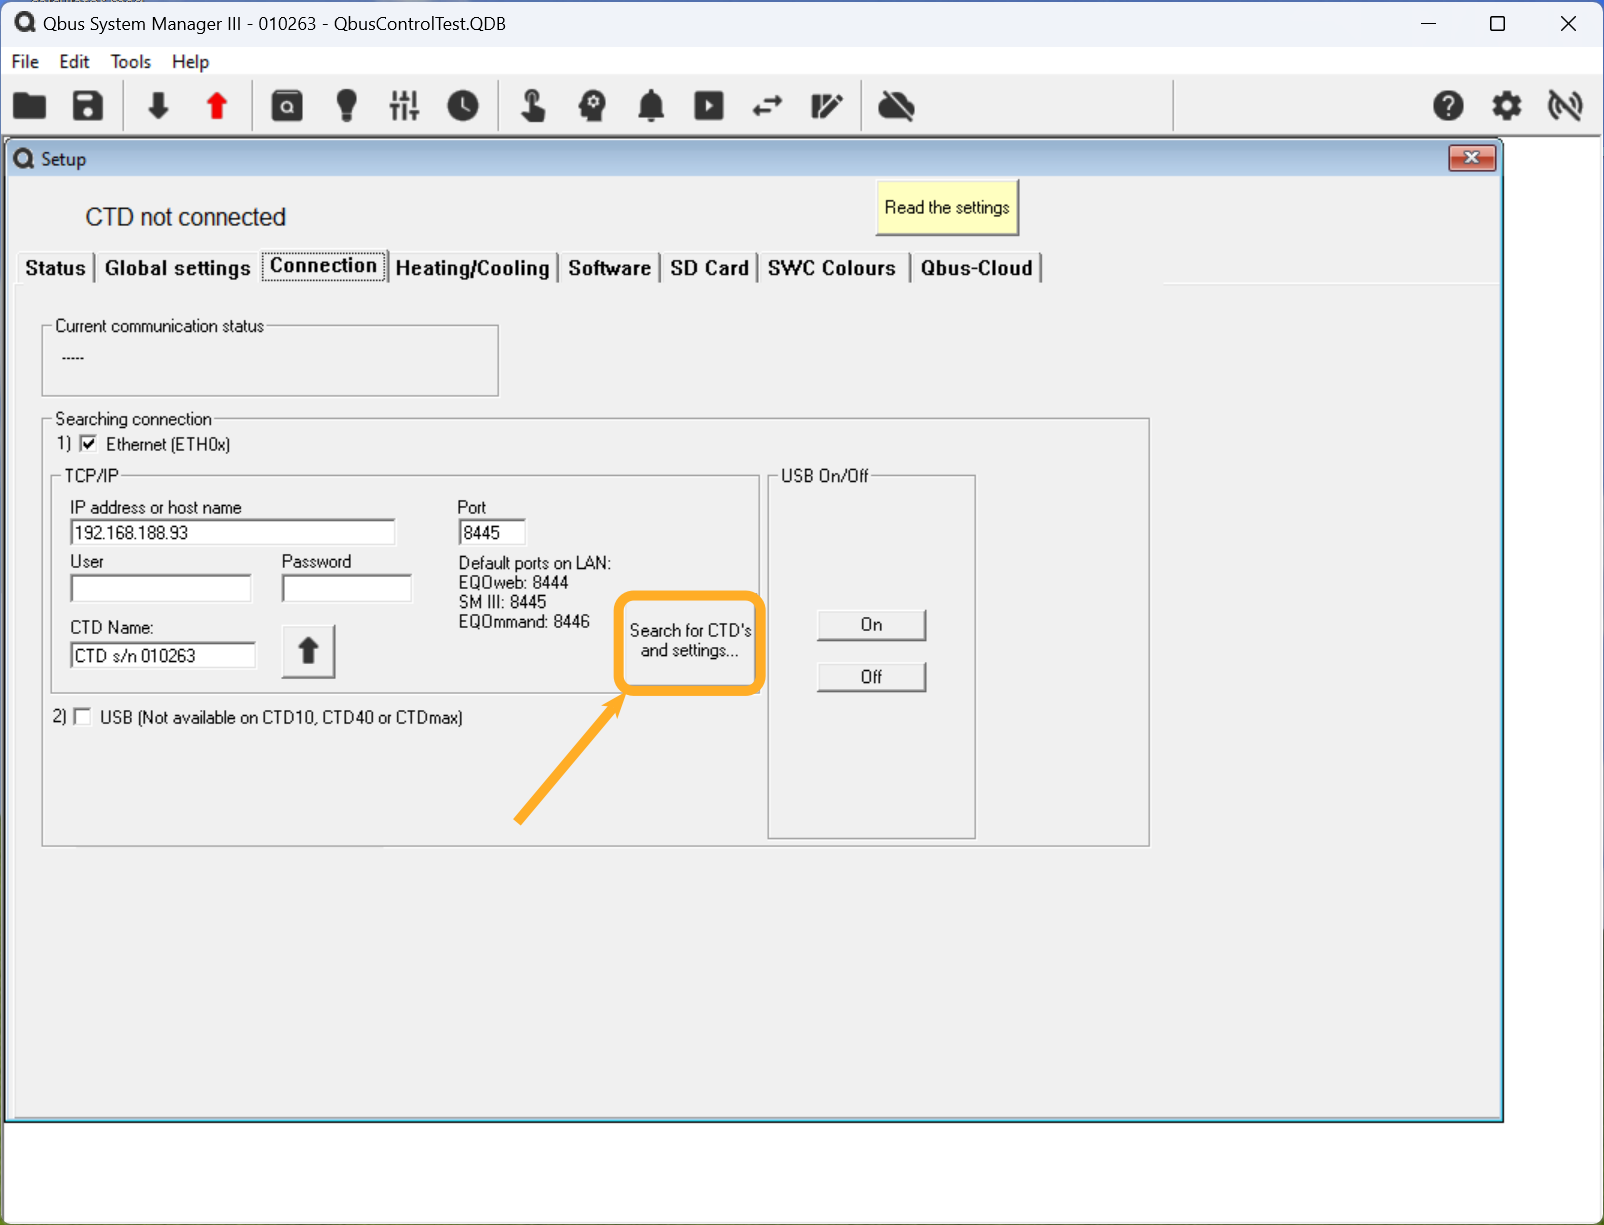Open the head with gear logic icon

click(592, 105)
